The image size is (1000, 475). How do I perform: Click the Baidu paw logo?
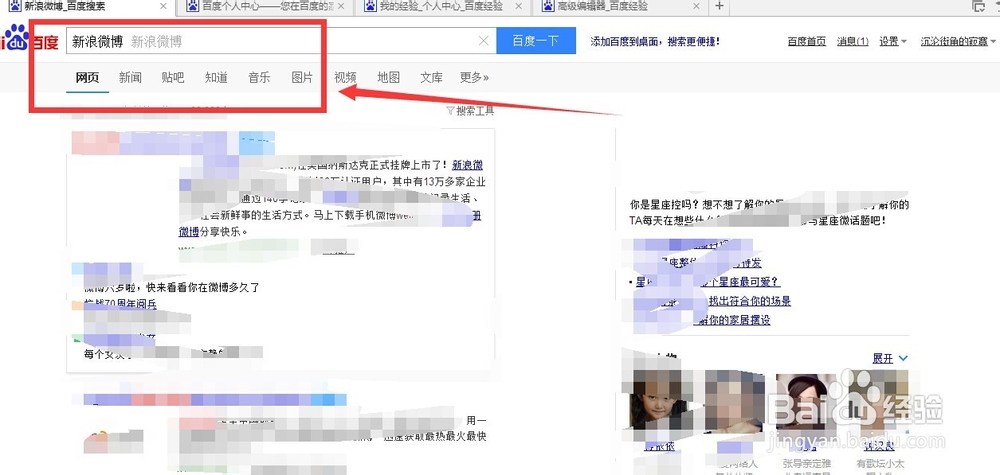pos(15,38)
